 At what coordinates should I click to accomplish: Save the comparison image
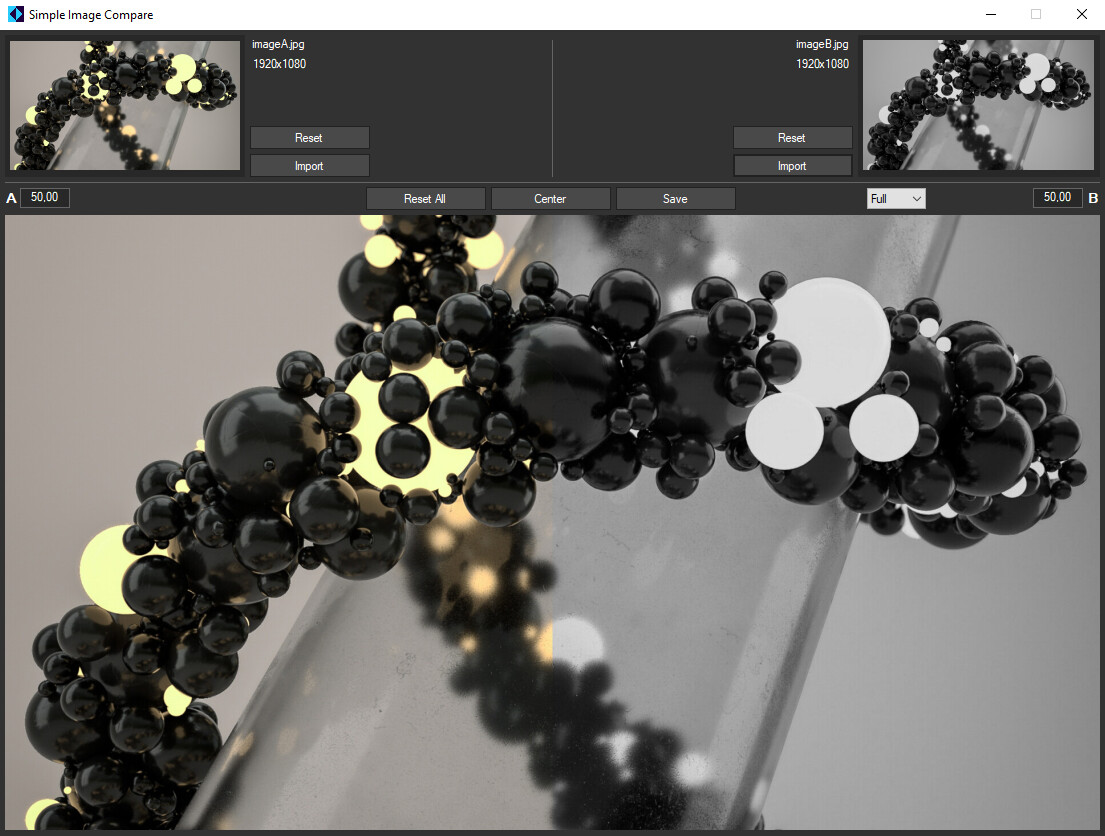pos(675,199)
